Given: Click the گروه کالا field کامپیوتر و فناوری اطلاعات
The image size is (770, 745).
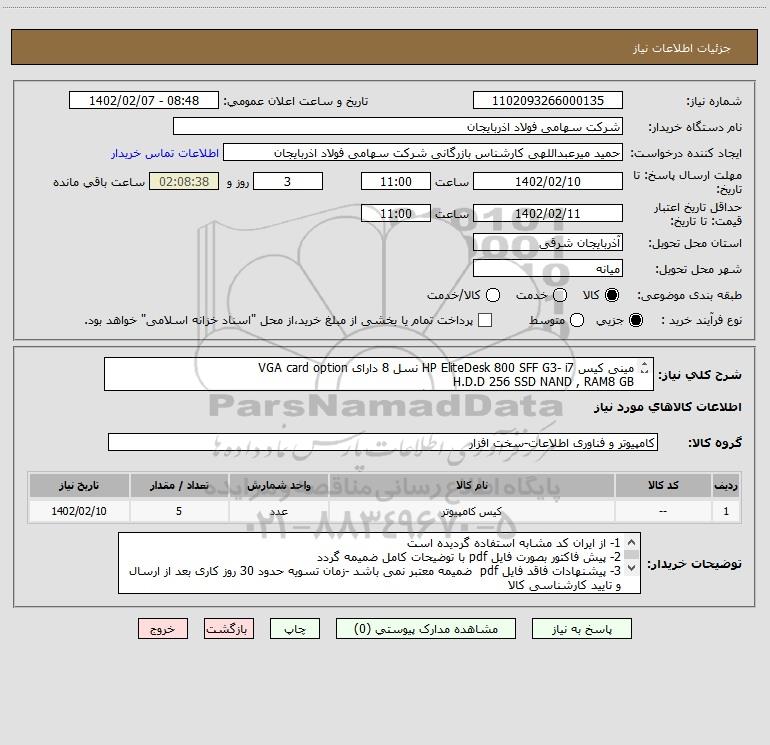Looking at the screenshot, I should (x=383, y=442).
